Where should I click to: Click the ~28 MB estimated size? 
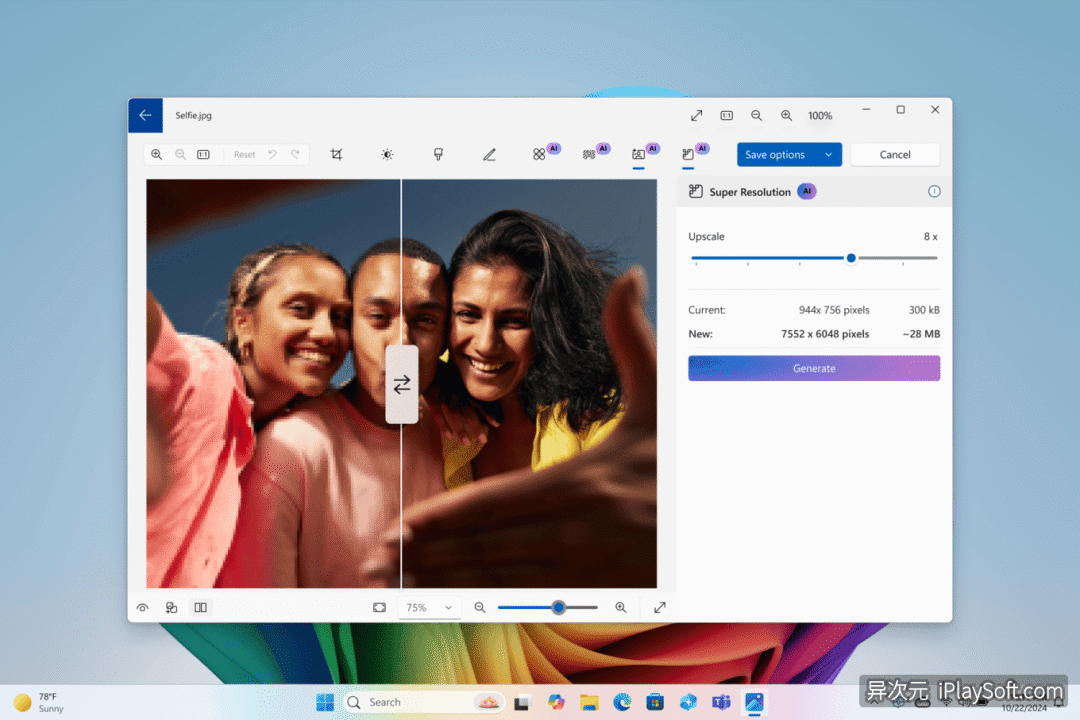pos(921,333)
